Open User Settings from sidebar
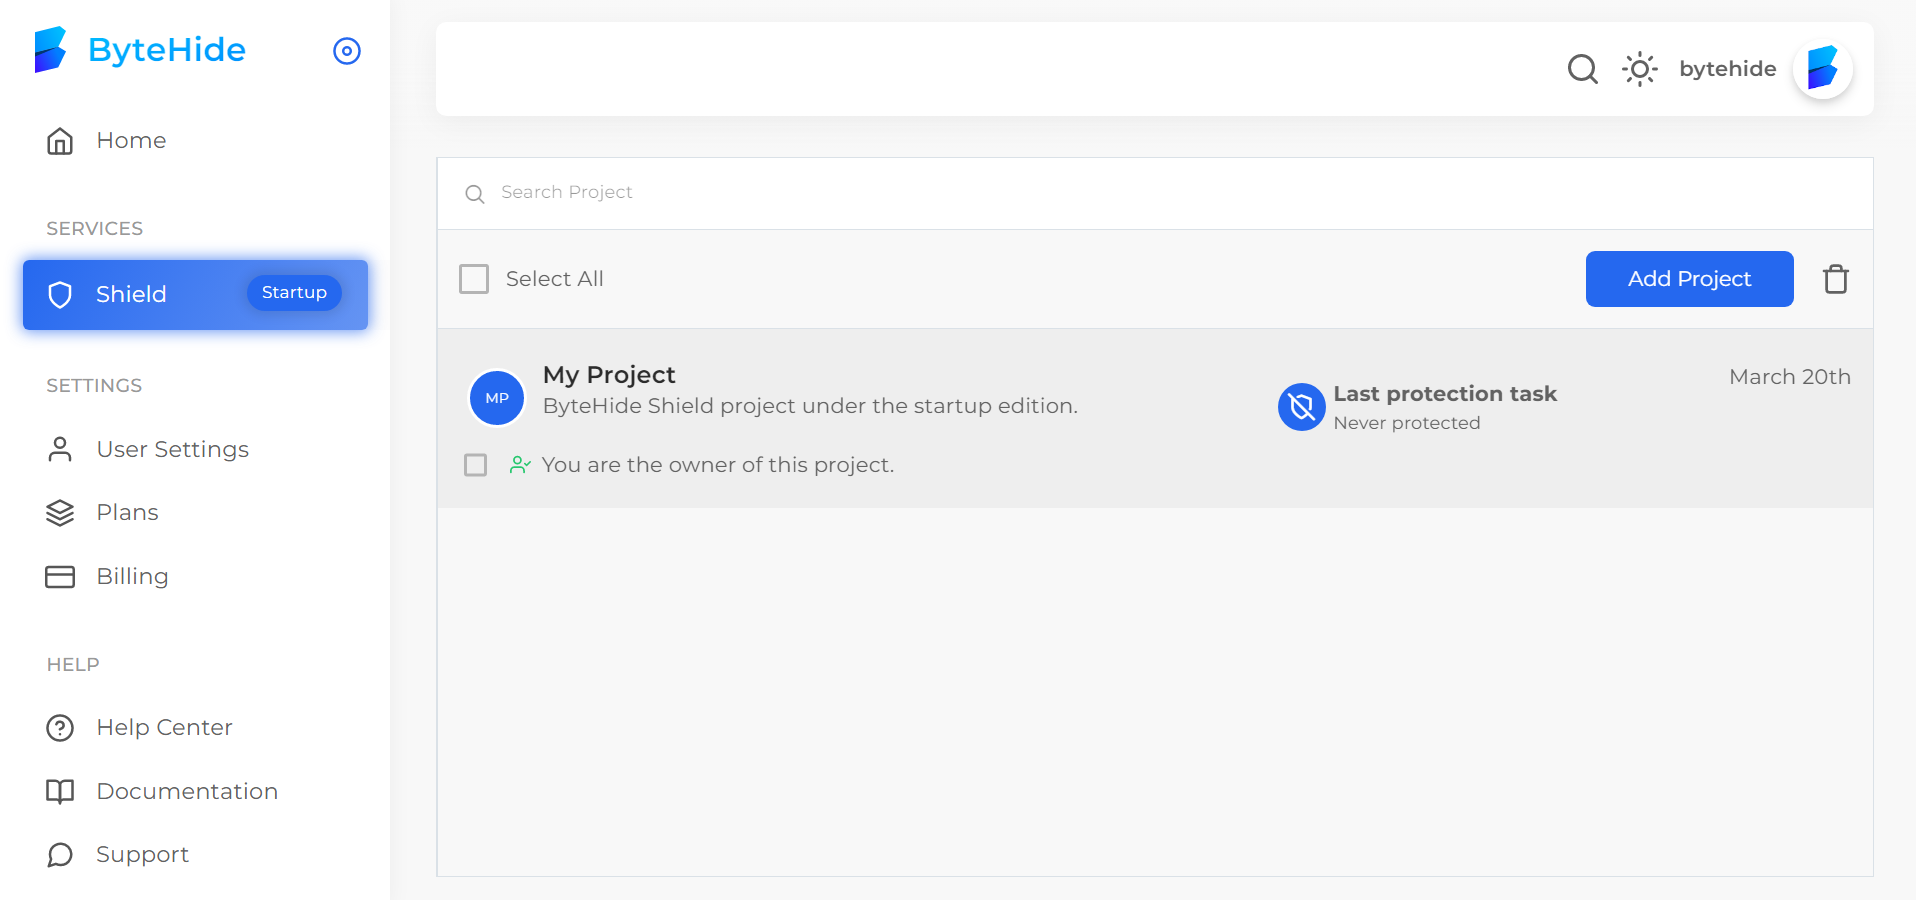The image size is (1916, 900). click(172, 449)
